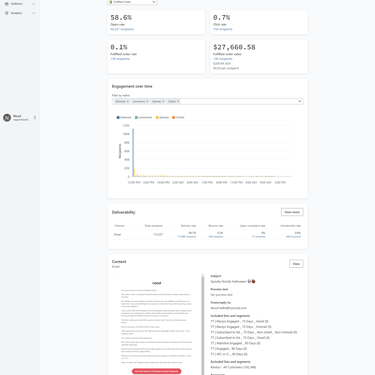Remove the Clicked metric chip
Image resolution: width=375 pixels, height=375 pixels.
tap(178, 101)
